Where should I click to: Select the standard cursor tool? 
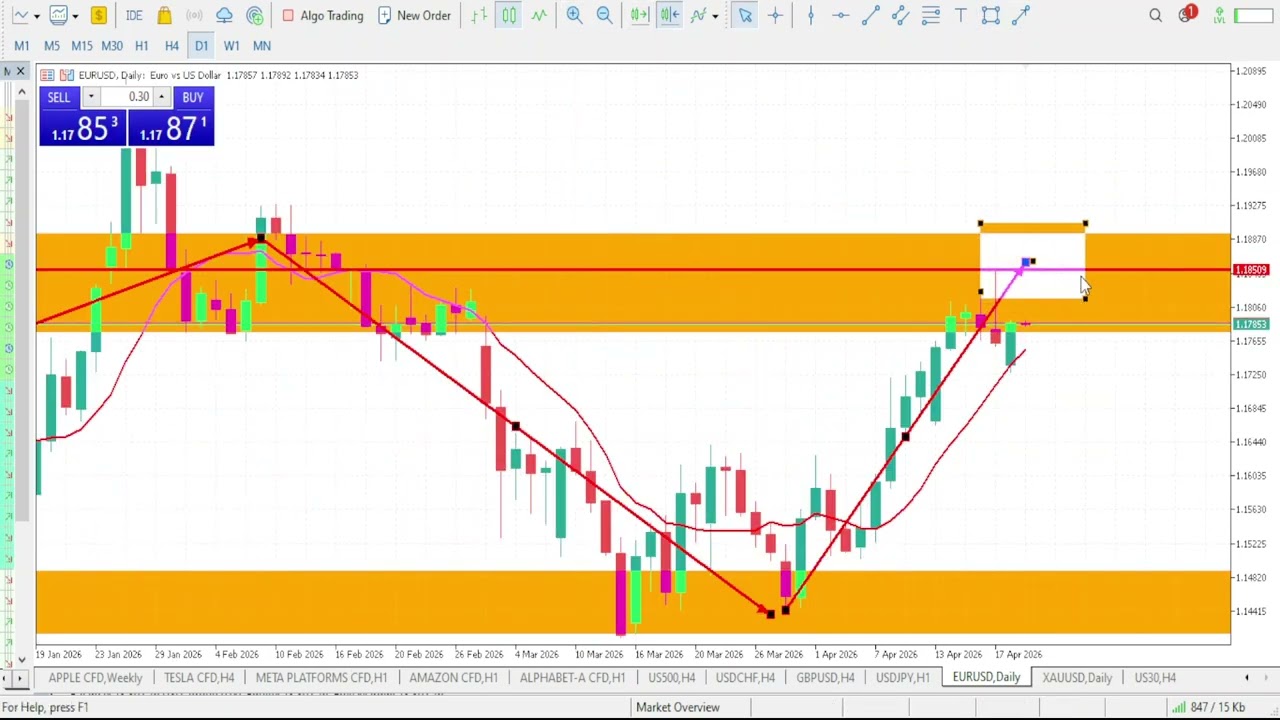pos(745,15)
